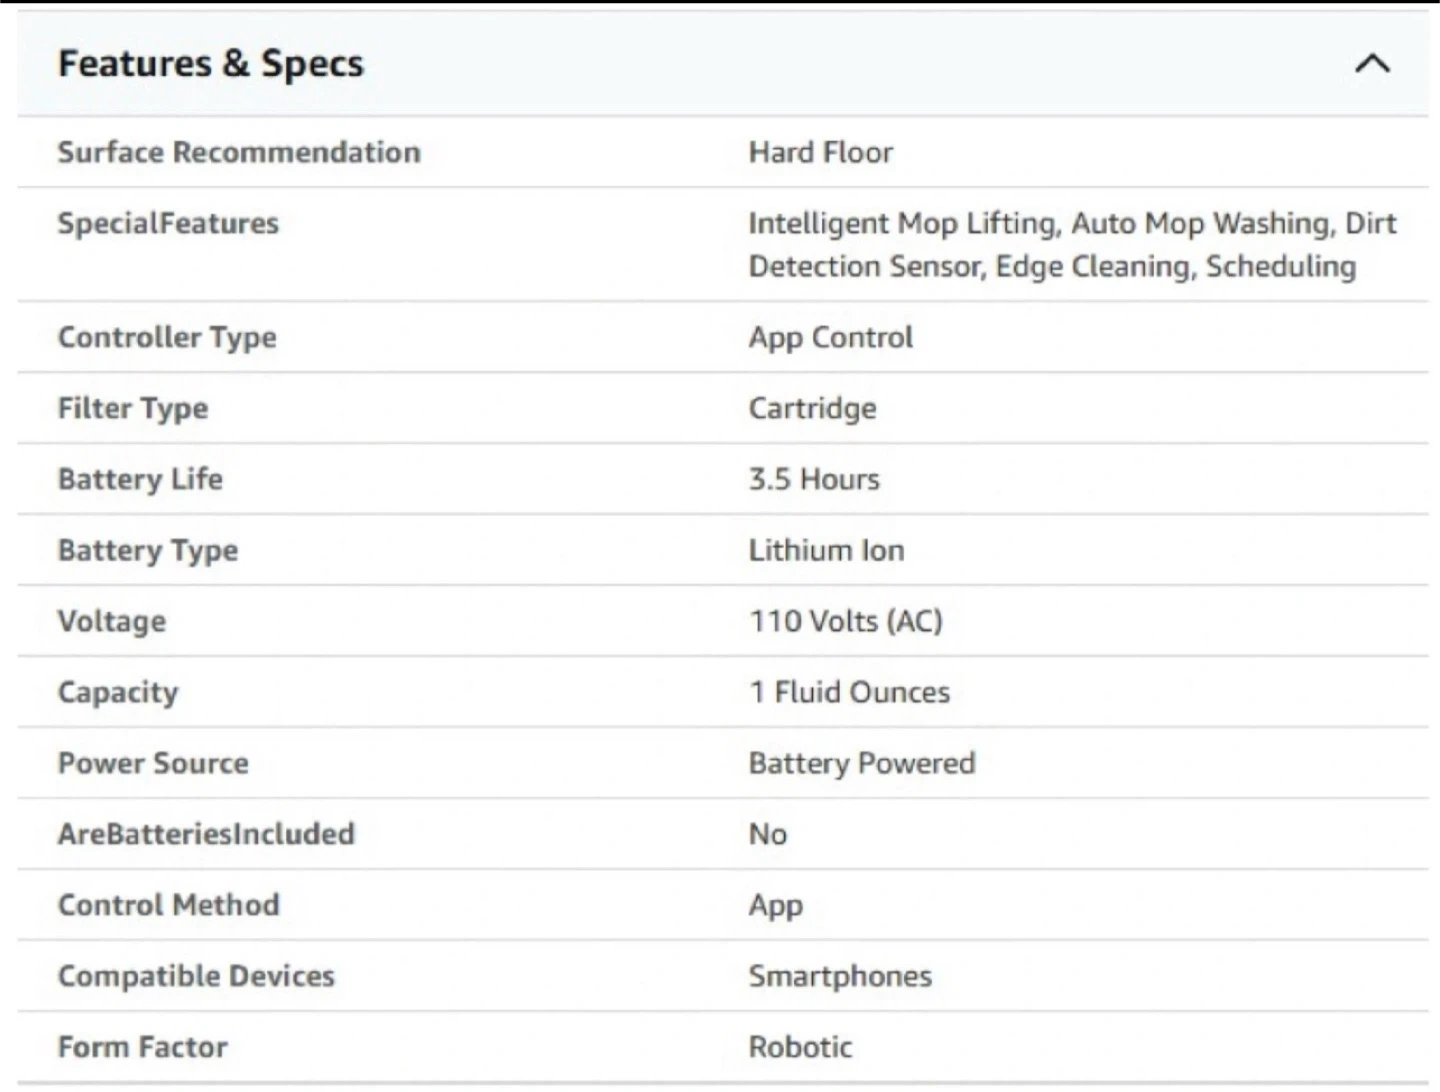This screenshot has width=1440, height=1092.
Task: Click the Battery Life label
Action: pos(140,479)
